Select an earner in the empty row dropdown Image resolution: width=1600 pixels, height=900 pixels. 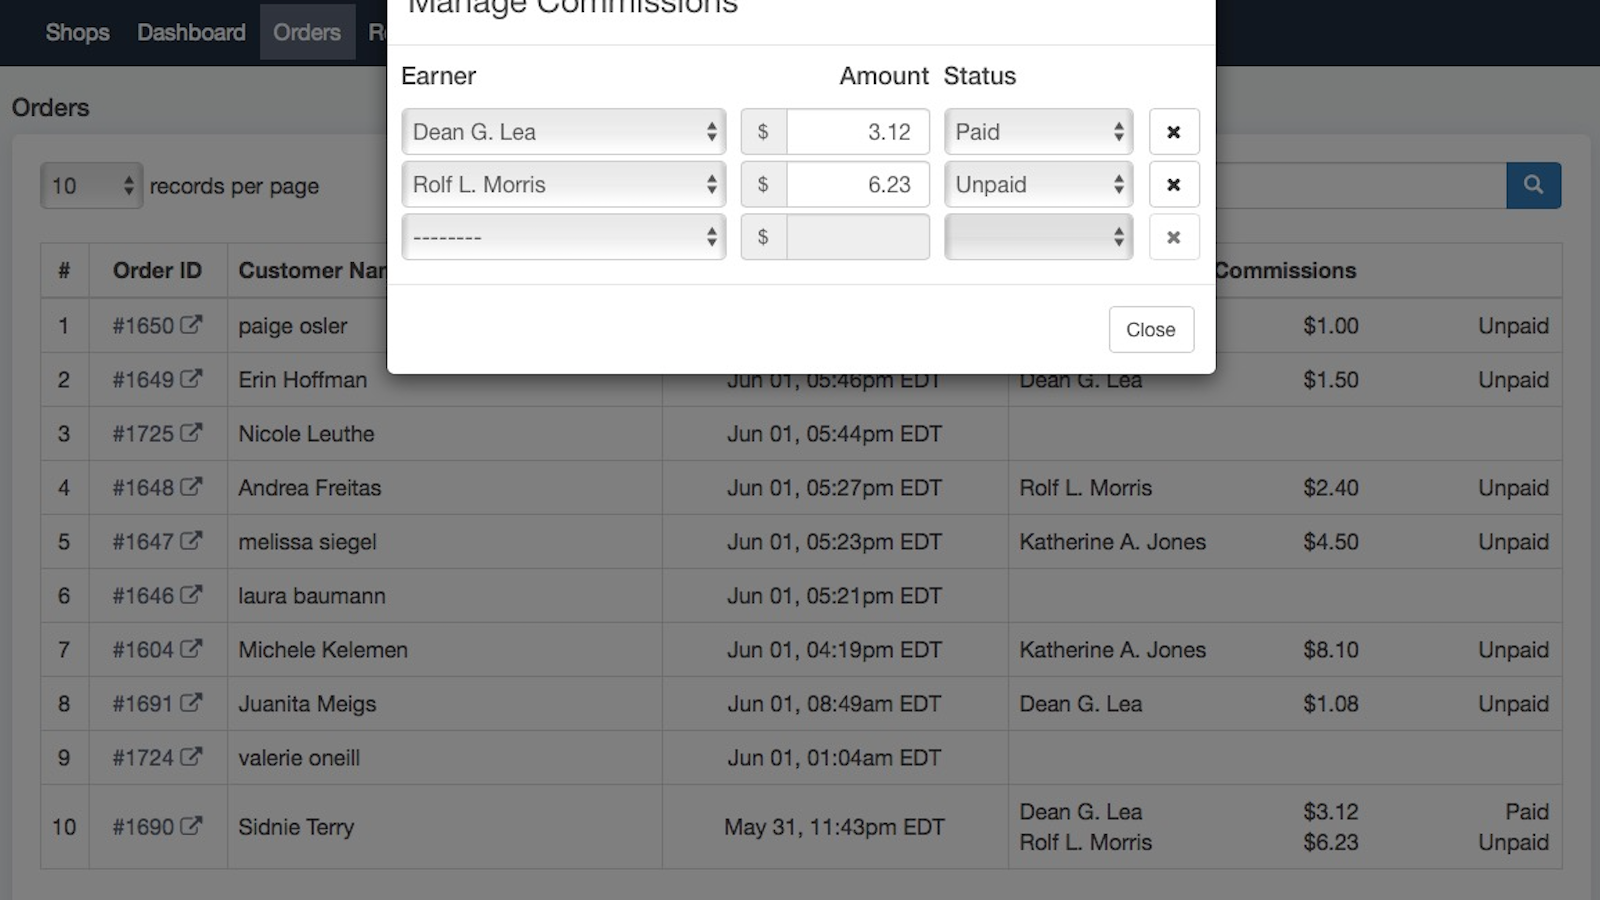(563, 238)
